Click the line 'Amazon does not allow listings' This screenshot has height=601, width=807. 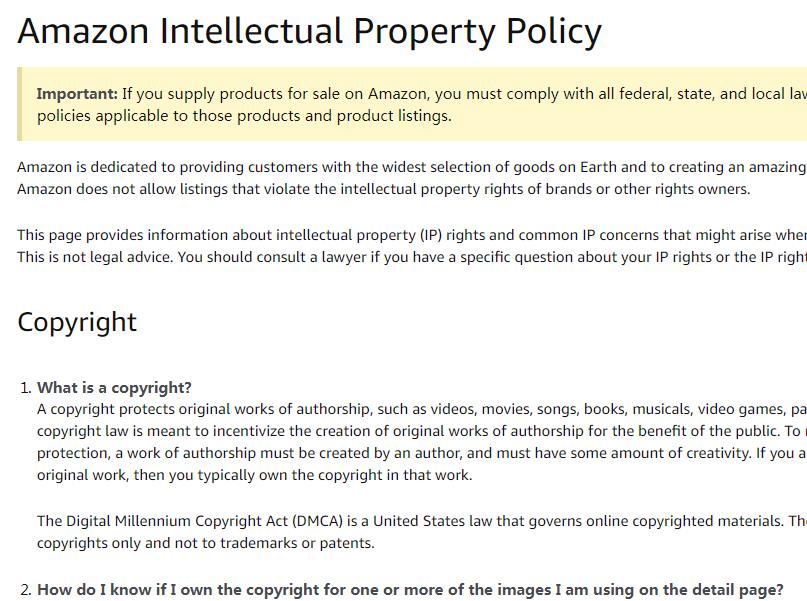coord(383,189)
